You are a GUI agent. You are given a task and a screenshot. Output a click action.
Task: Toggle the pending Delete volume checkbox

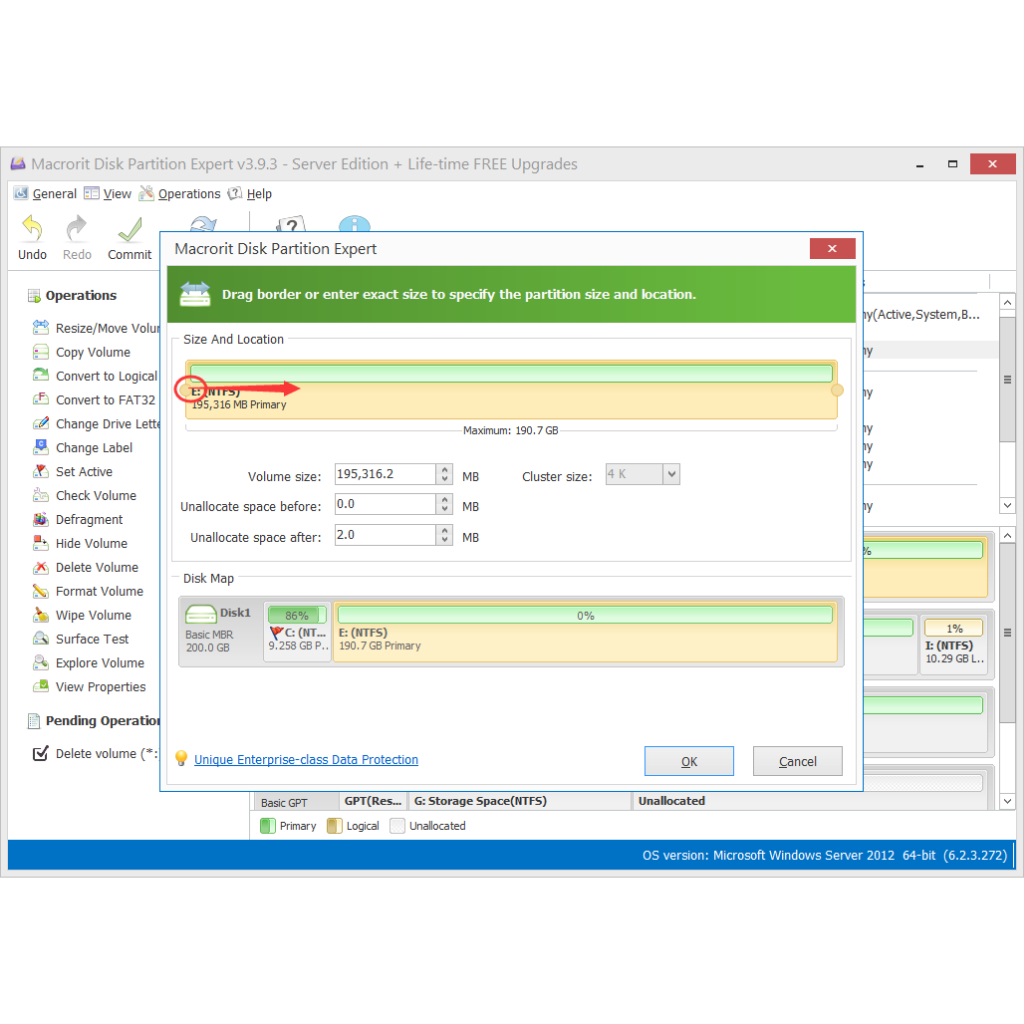click(40, 753)
